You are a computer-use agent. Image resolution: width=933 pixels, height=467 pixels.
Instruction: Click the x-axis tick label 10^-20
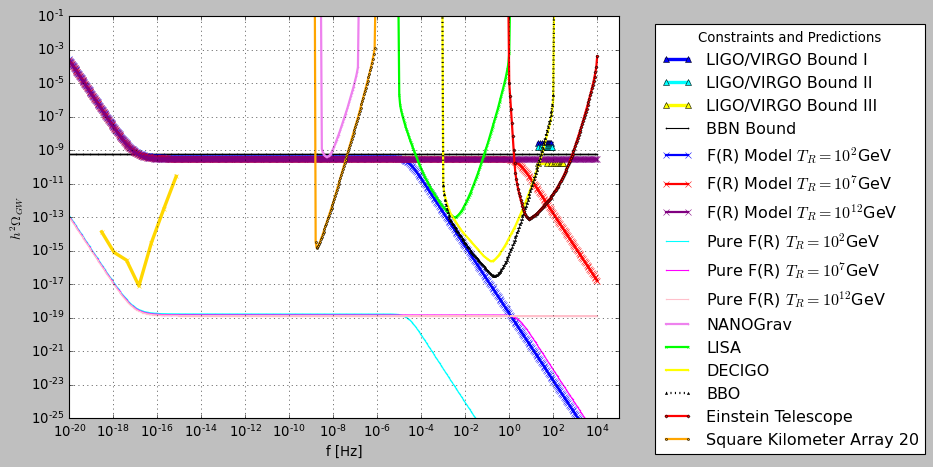coord(70,430)
